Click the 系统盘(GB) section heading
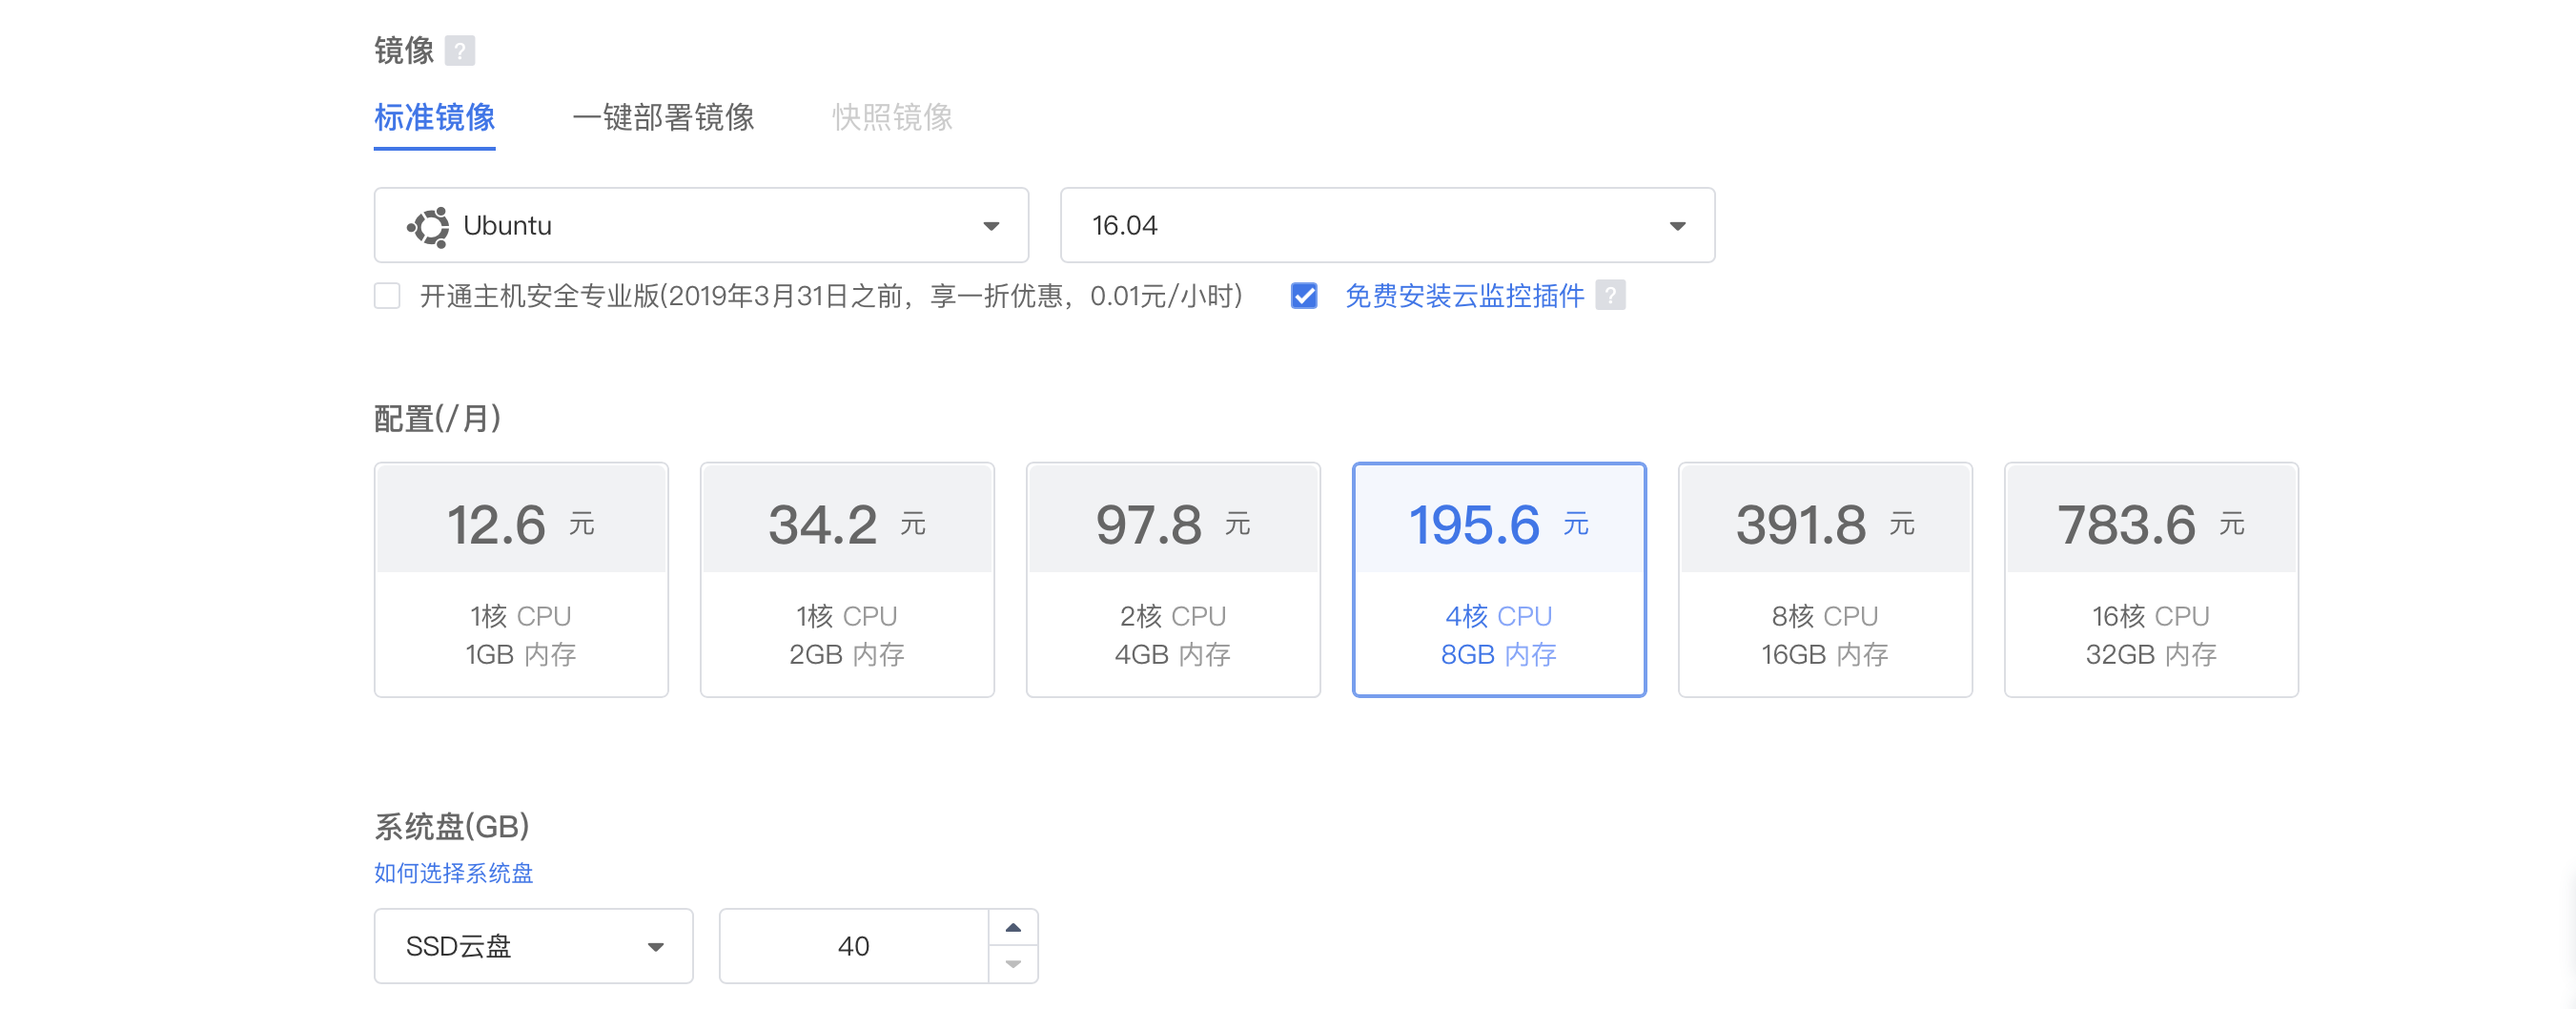The height and width of the screenshot is (1009, 2576). click(451, 825)
